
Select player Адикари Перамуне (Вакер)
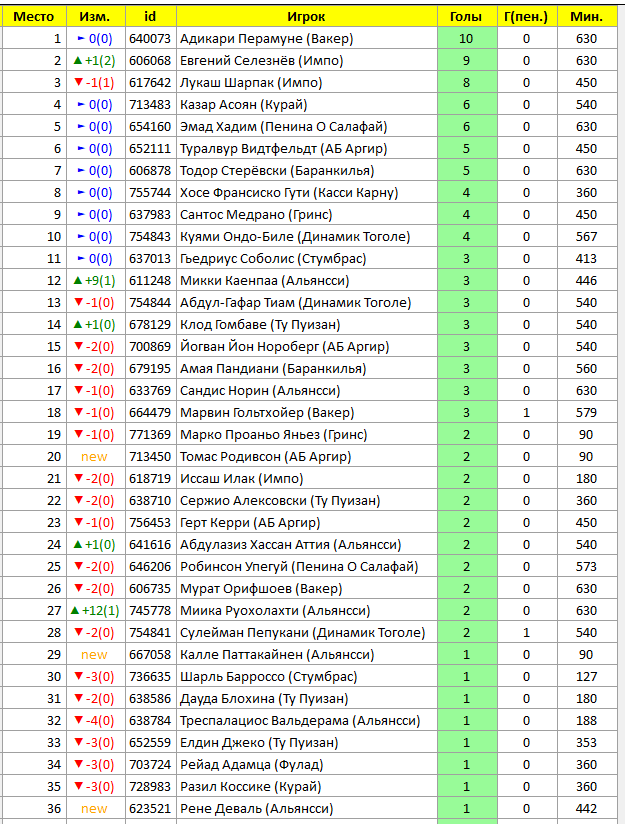267,39
